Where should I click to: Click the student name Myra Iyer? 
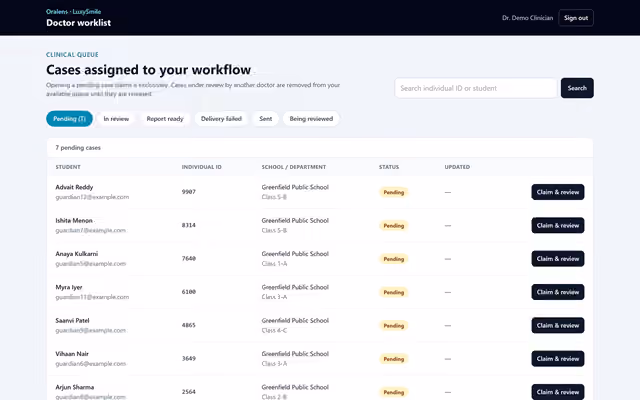[x=69, y=287]
